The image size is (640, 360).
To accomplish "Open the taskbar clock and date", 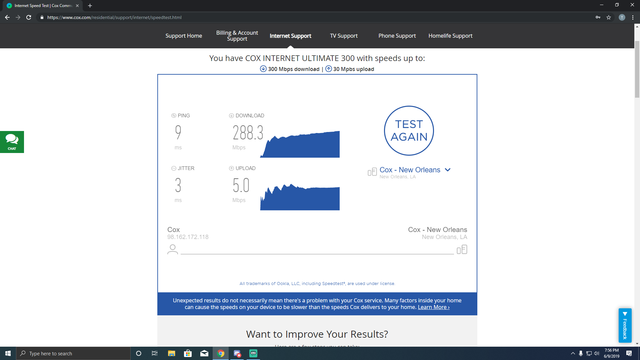I will [x=611, y=353].
